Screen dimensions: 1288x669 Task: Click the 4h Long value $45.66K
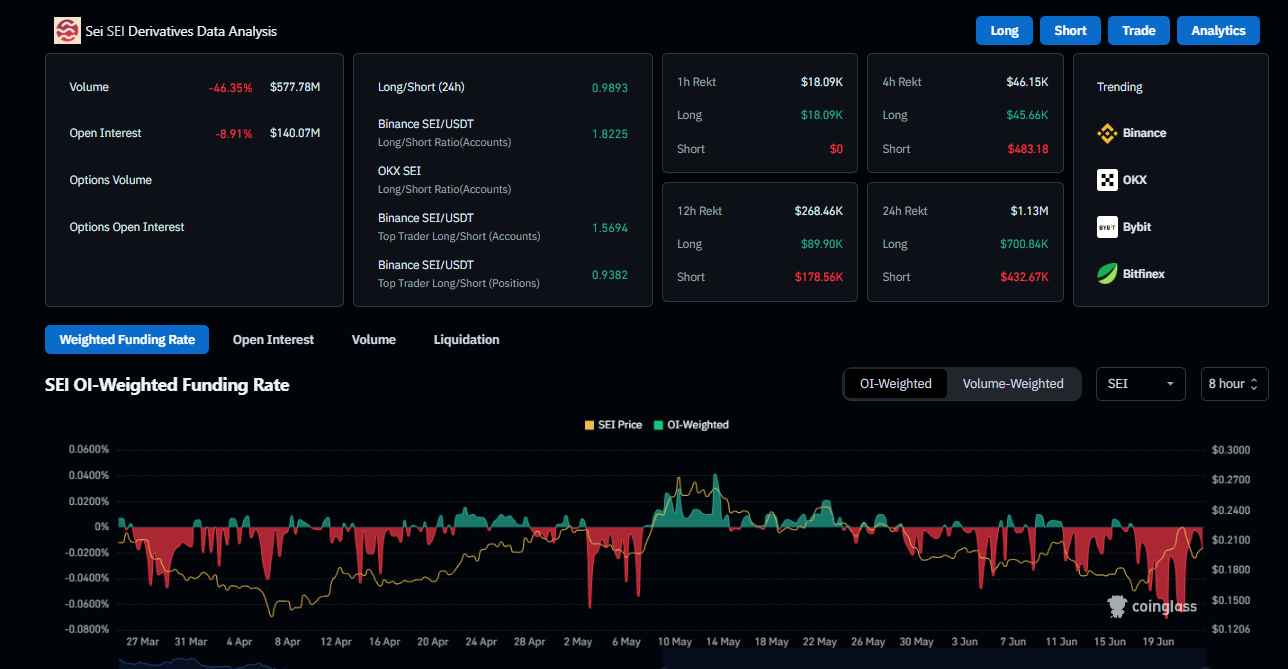click(1027, 115)
